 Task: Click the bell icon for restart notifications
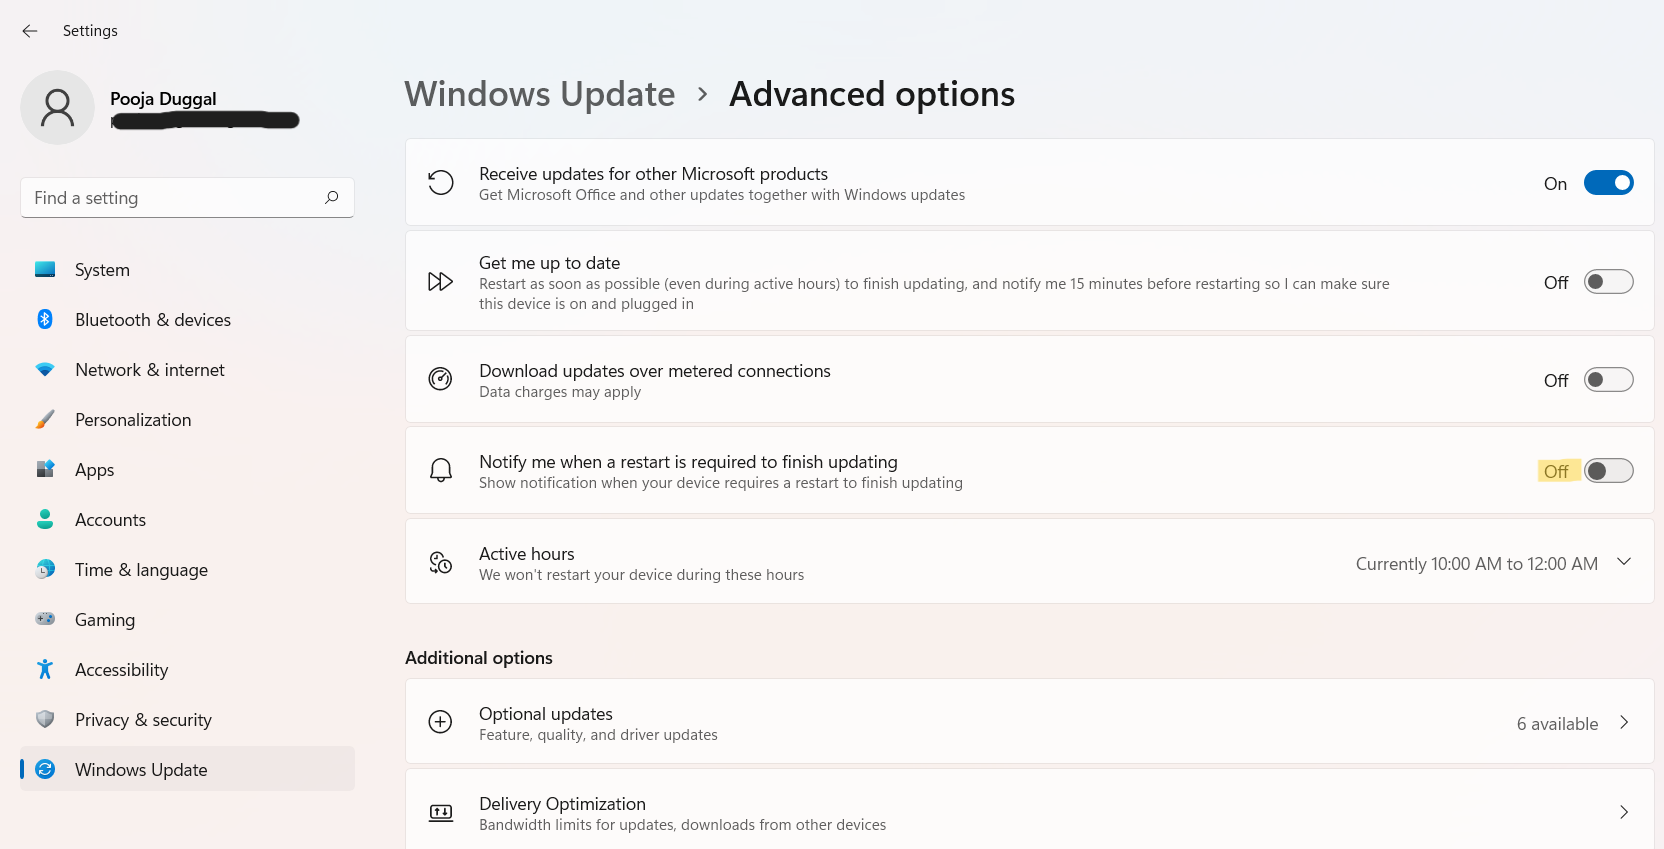point(441,470)
